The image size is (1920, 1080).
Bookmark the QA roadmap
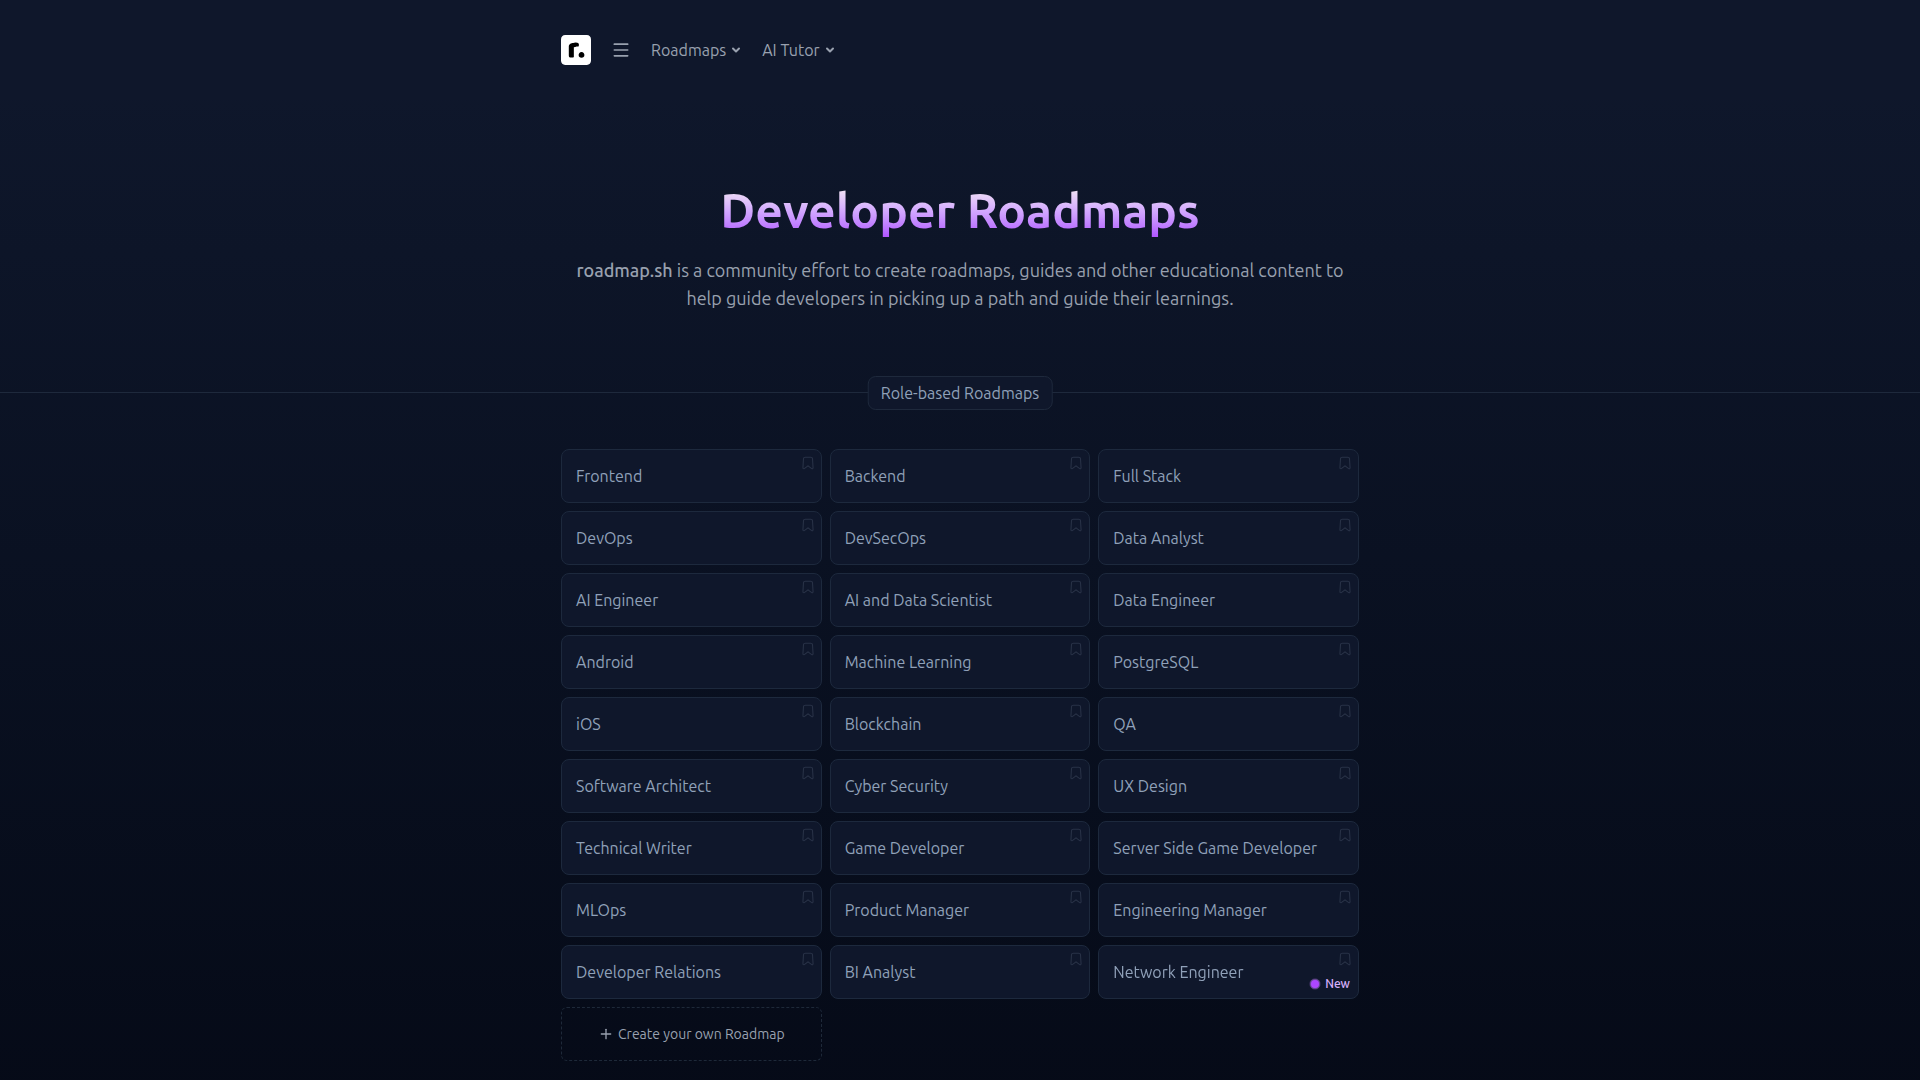[1345, 711]
